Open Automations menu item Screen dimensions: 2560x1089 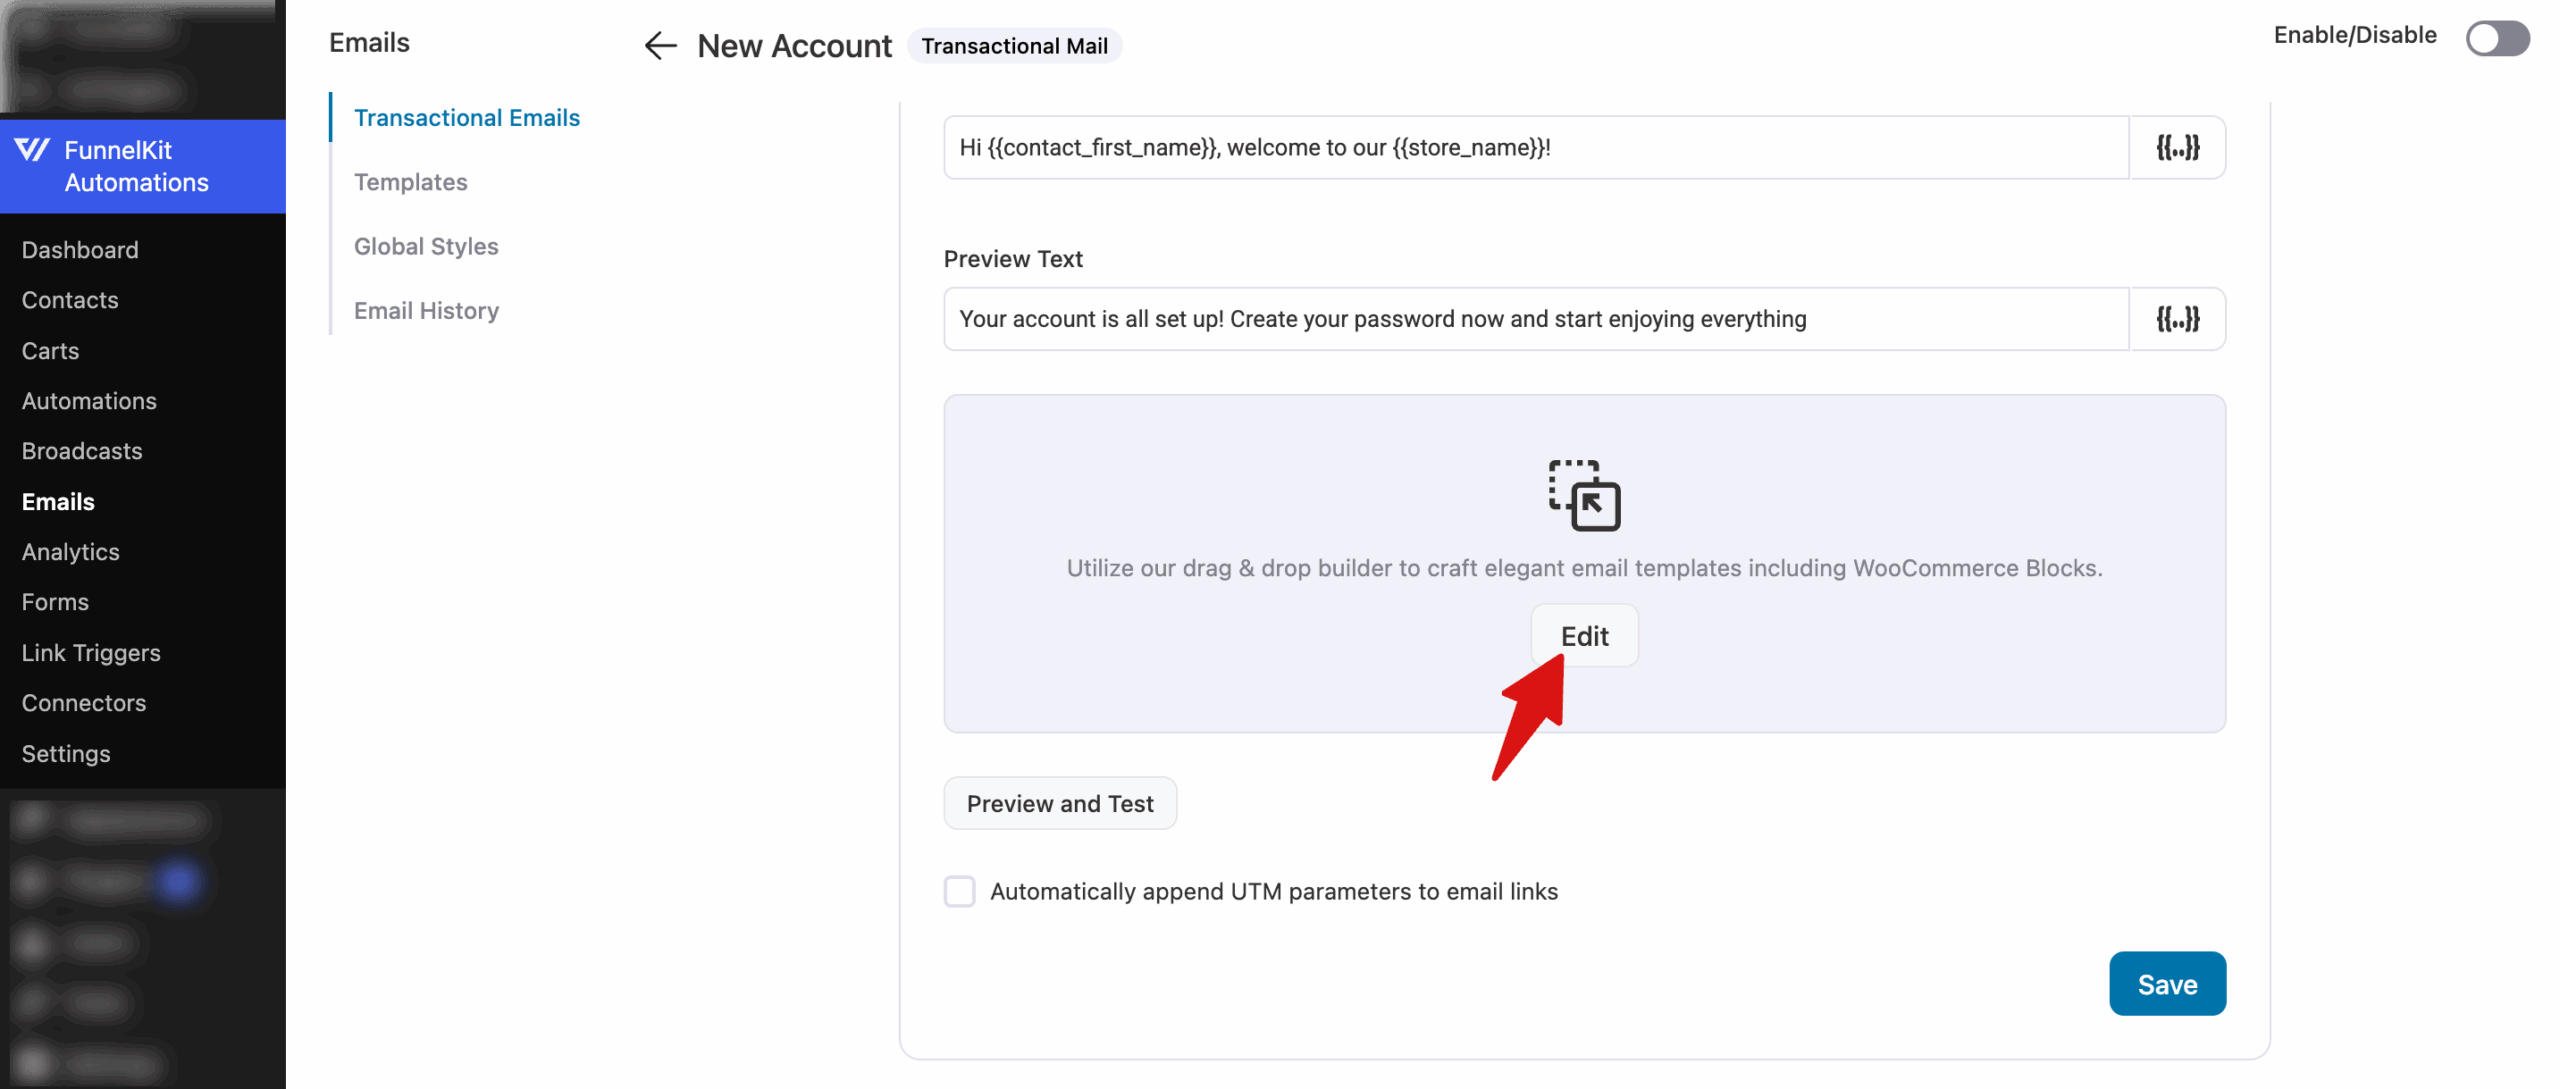point(89,401)
